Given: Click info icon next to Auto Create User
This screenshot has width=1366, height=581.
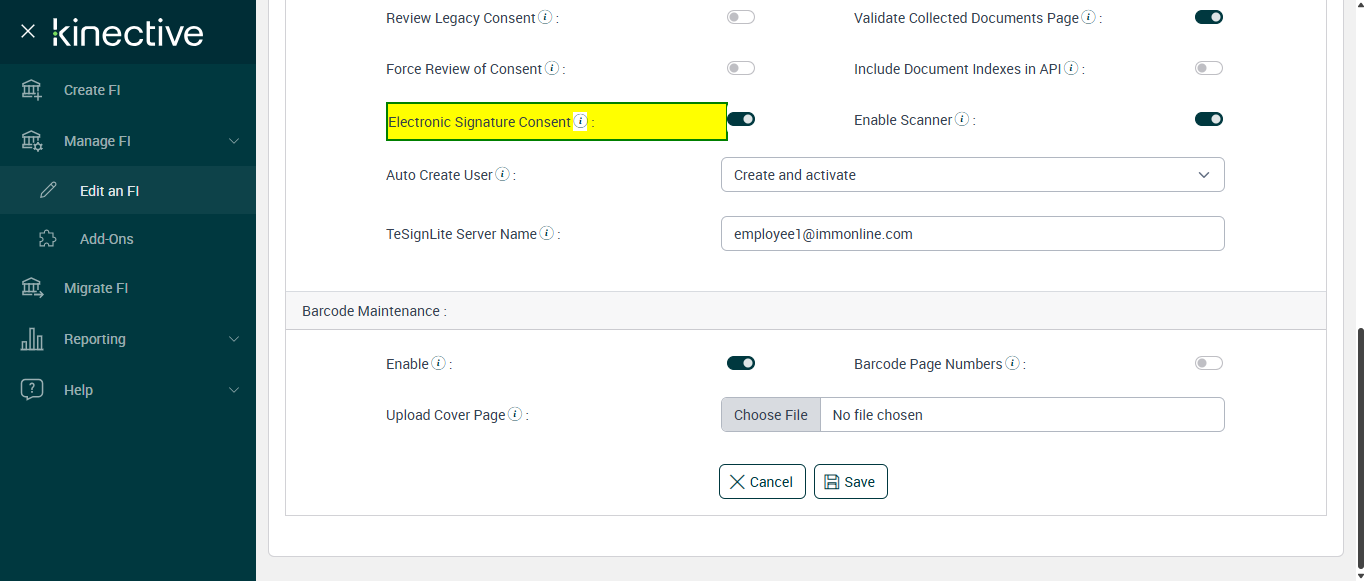Looking at the screenshot, I should (x=502, y=175).
